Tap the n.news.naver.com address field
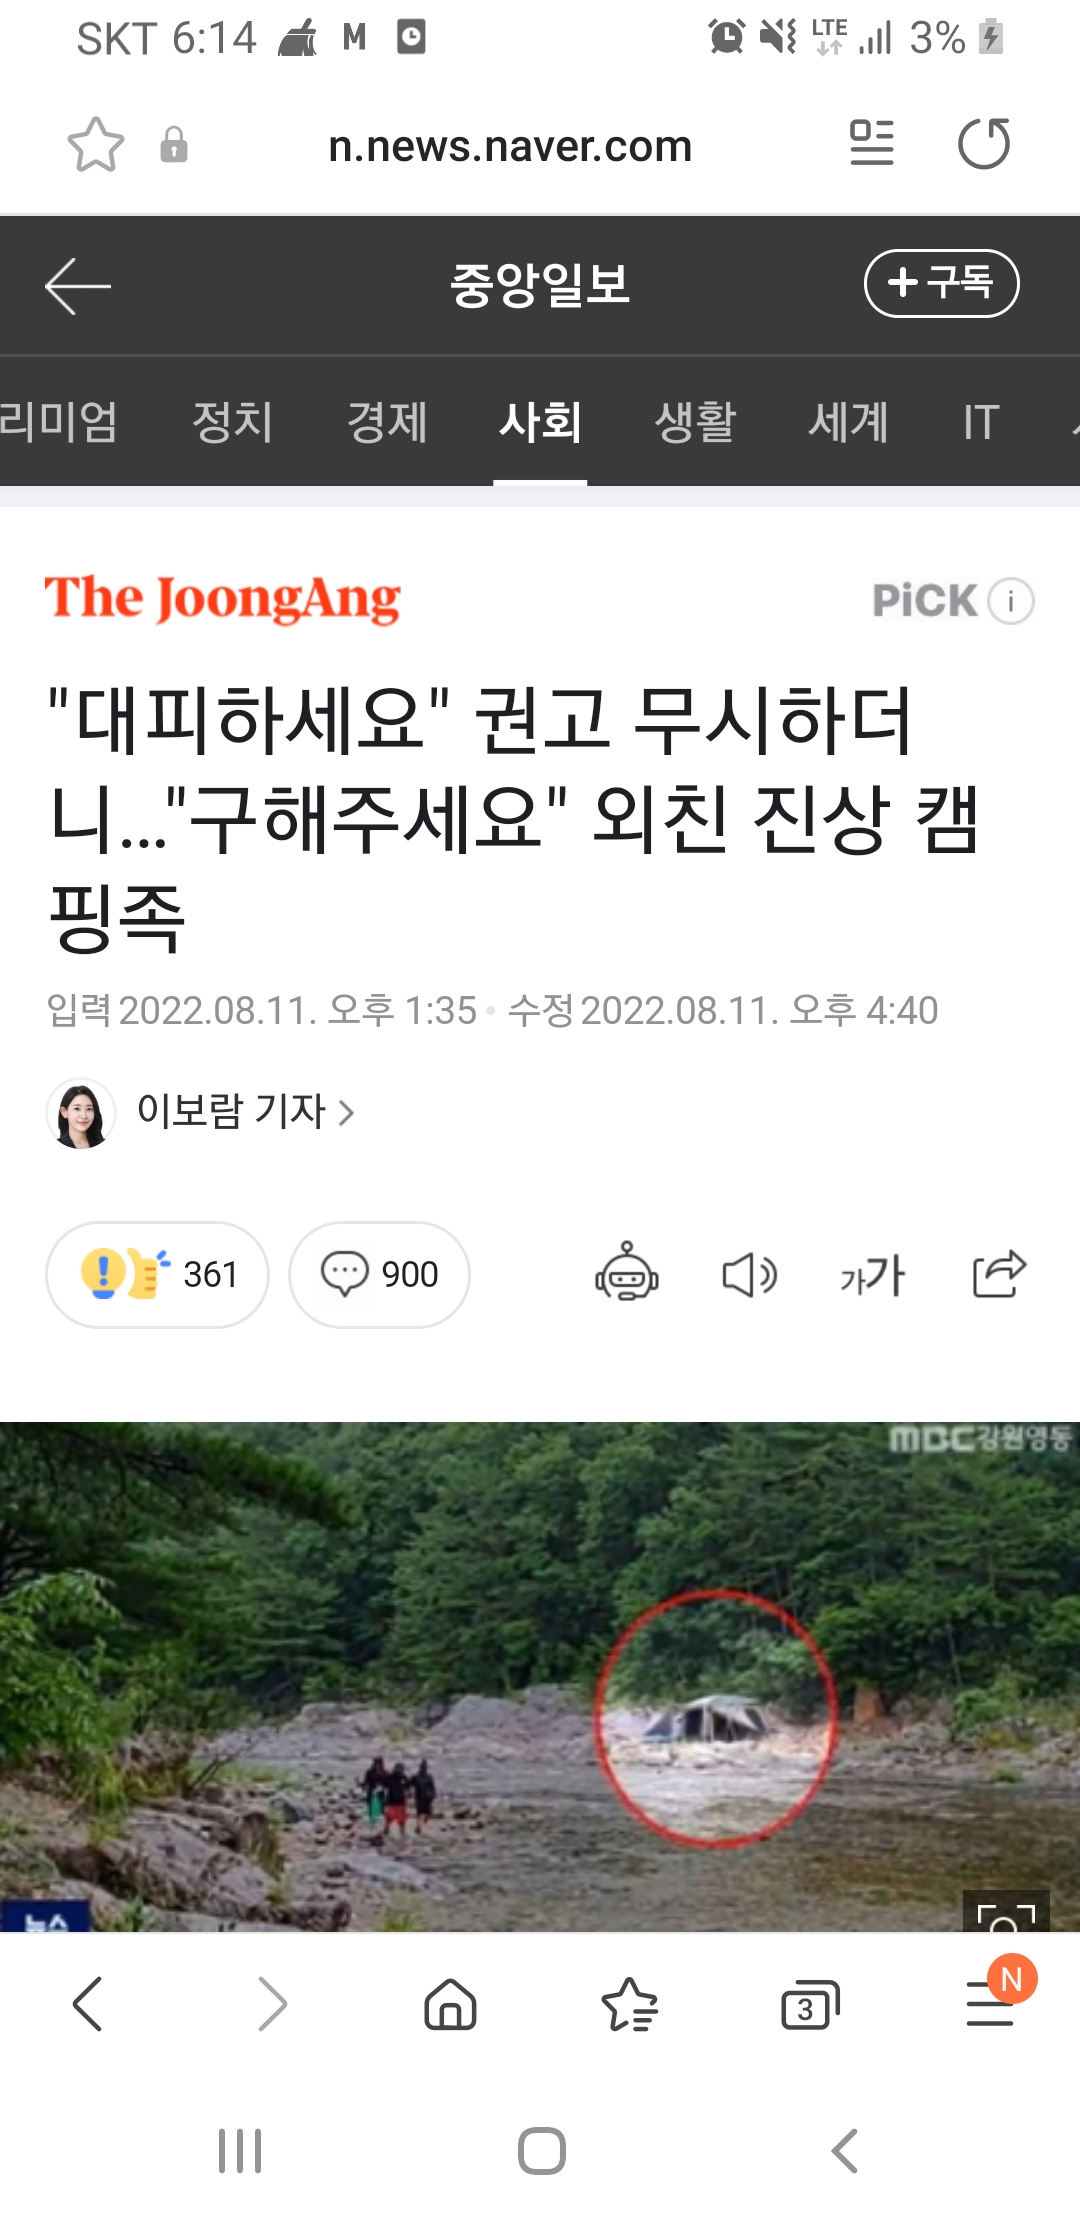Image resolution: width=1080 pixels, height=2220 pixels. pos(510,146)
